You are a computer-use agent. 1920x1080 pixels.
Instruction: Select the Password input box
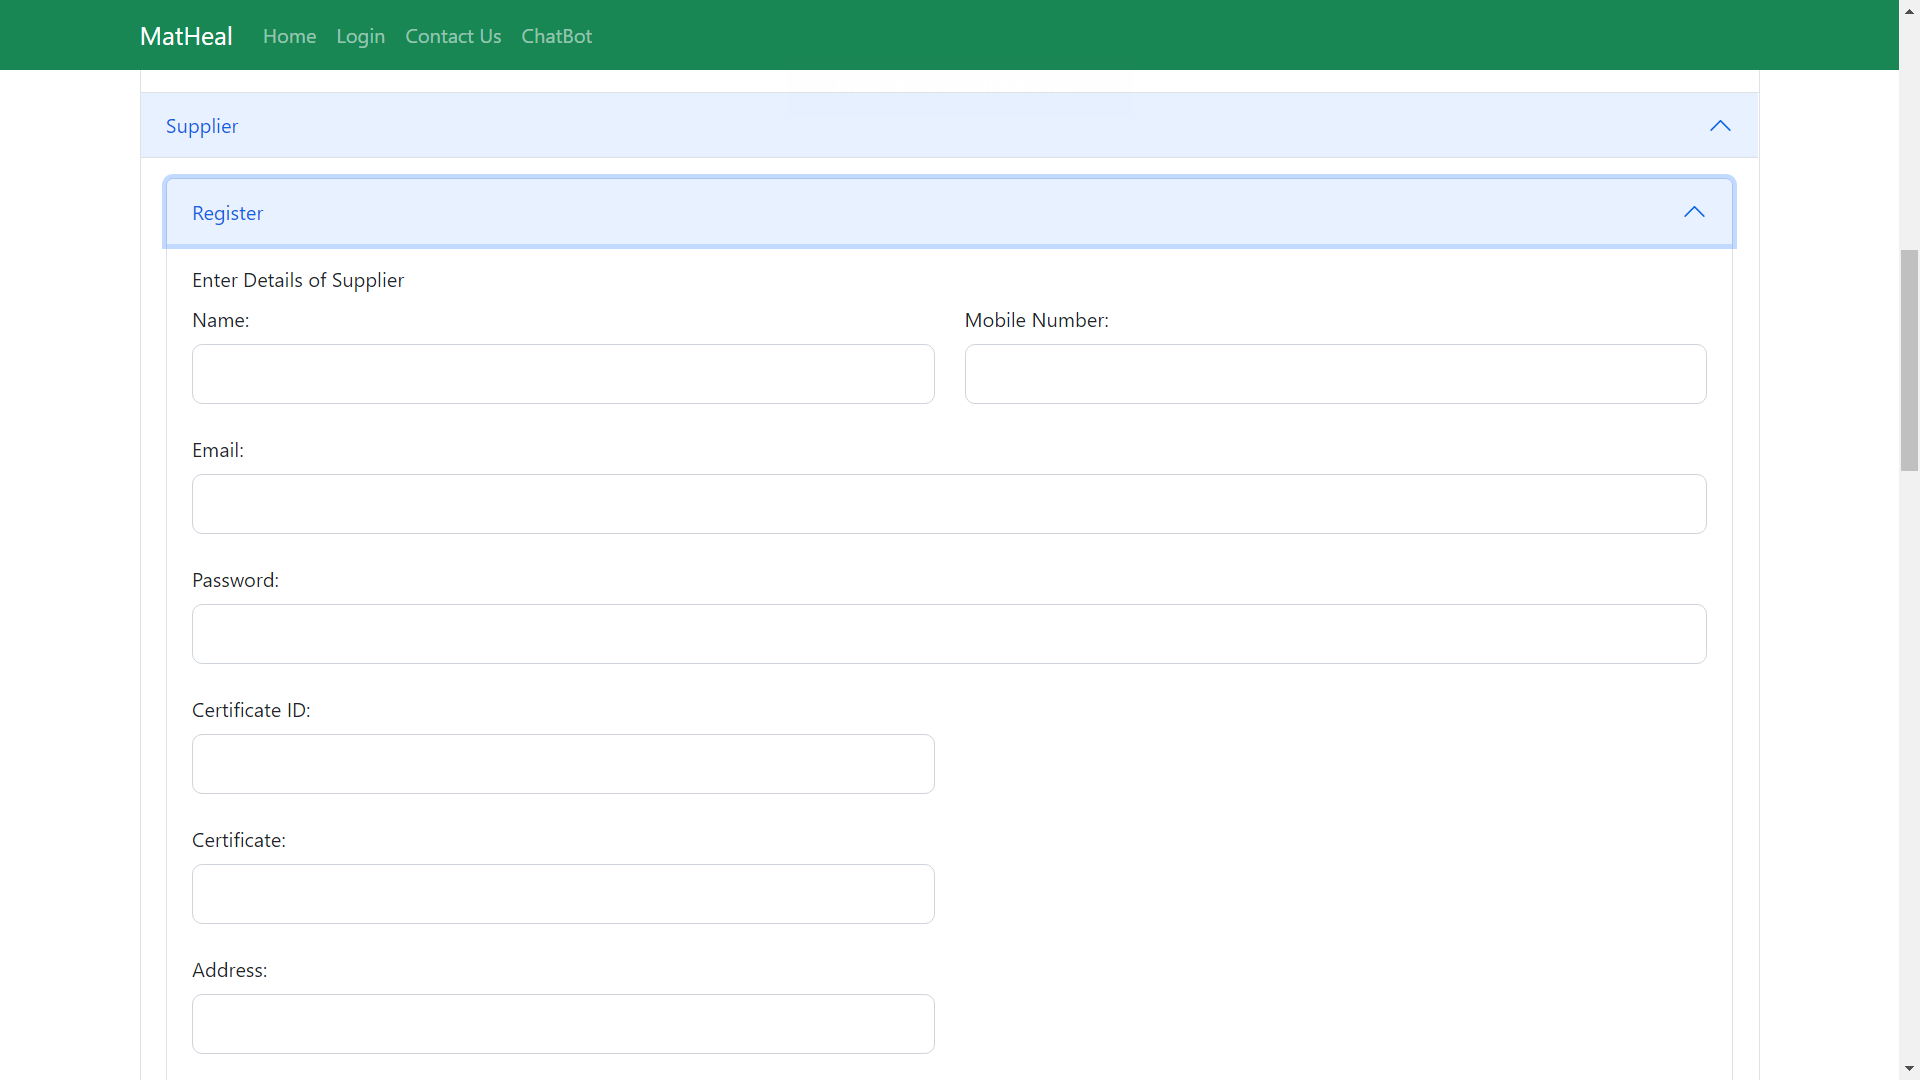949,634
